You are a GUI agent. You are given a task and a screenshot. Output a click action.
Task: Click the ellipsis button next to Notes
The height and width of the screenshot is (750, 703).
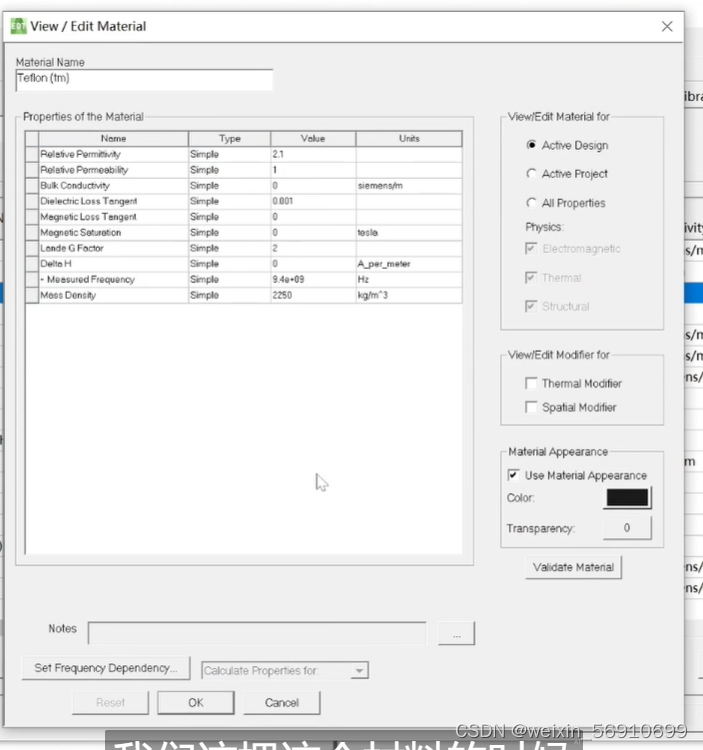[x=456, y=633]
